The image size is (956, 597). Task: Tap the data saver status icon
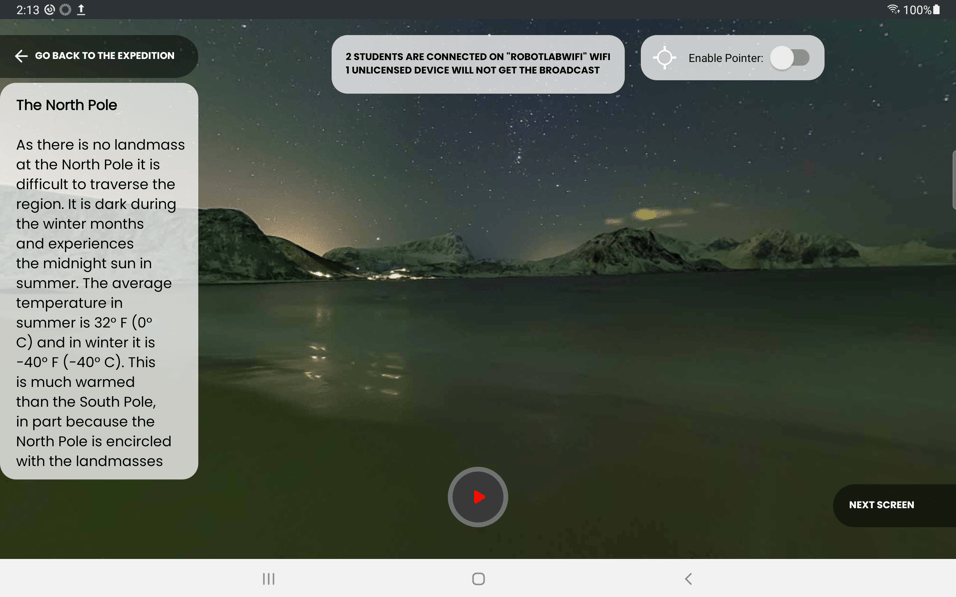pyautogui.click(x=49, y=9)
